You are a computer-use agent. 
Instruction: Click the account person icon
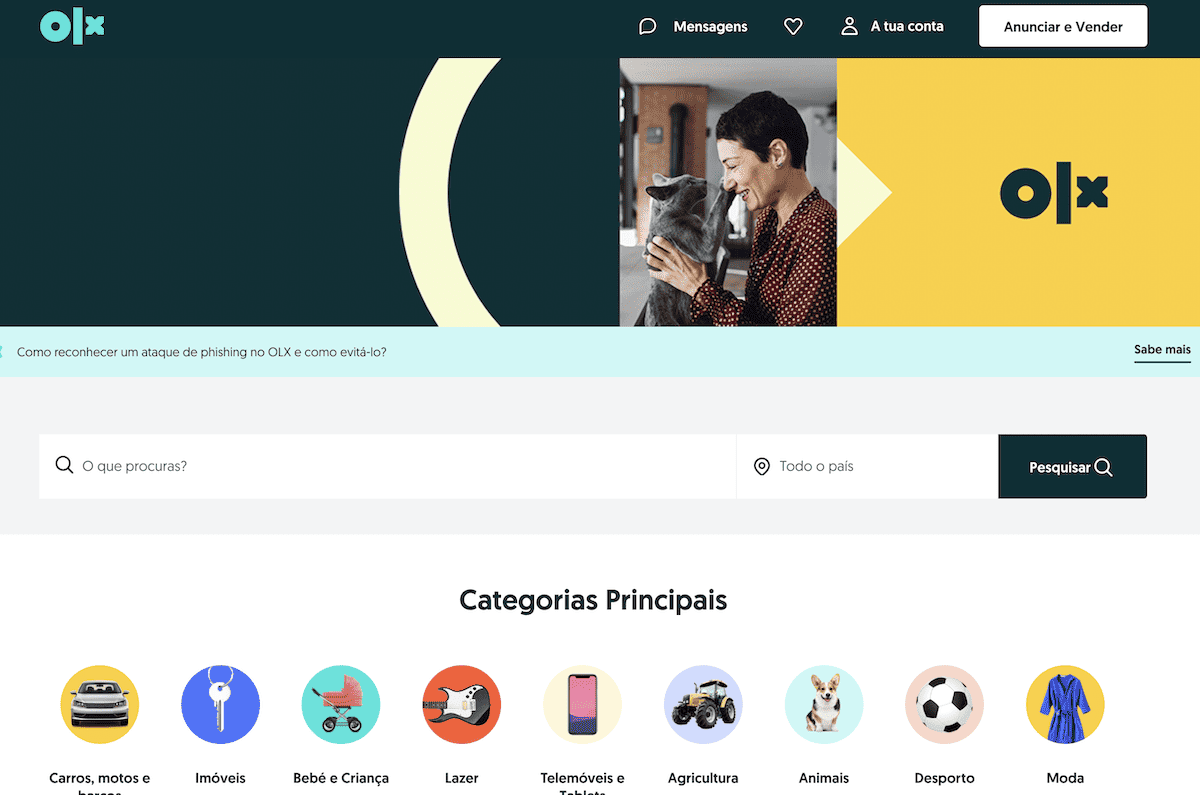coord(850,27)
